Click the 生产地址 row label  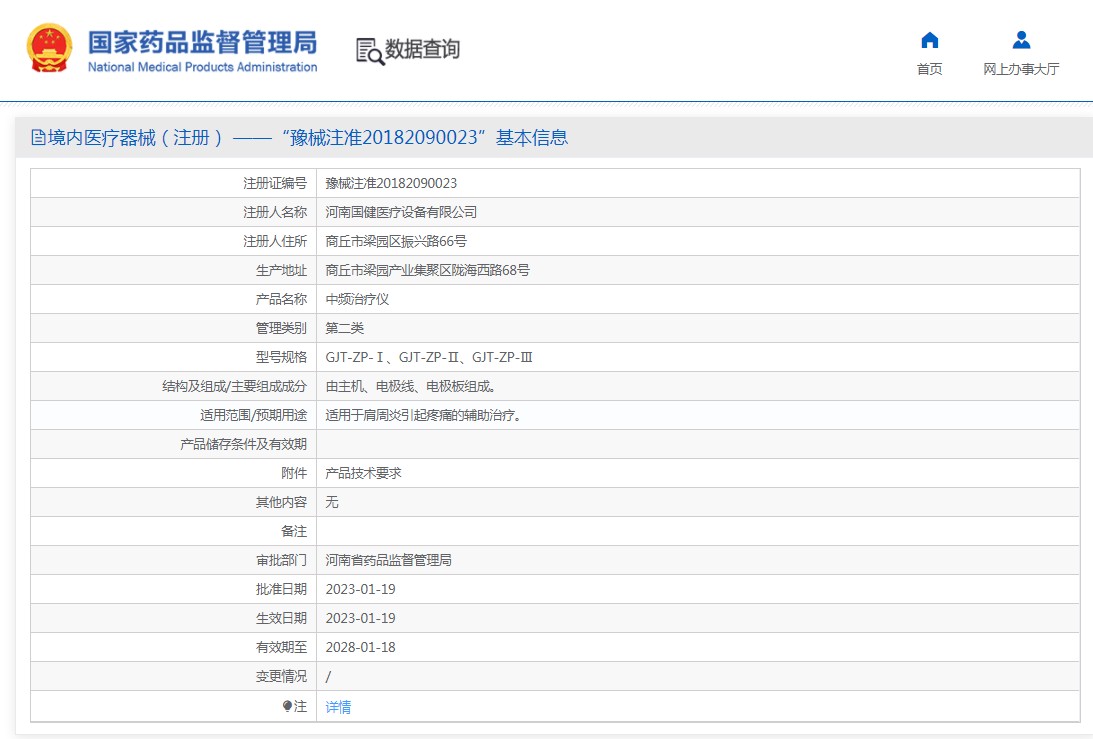click(281, 270)
